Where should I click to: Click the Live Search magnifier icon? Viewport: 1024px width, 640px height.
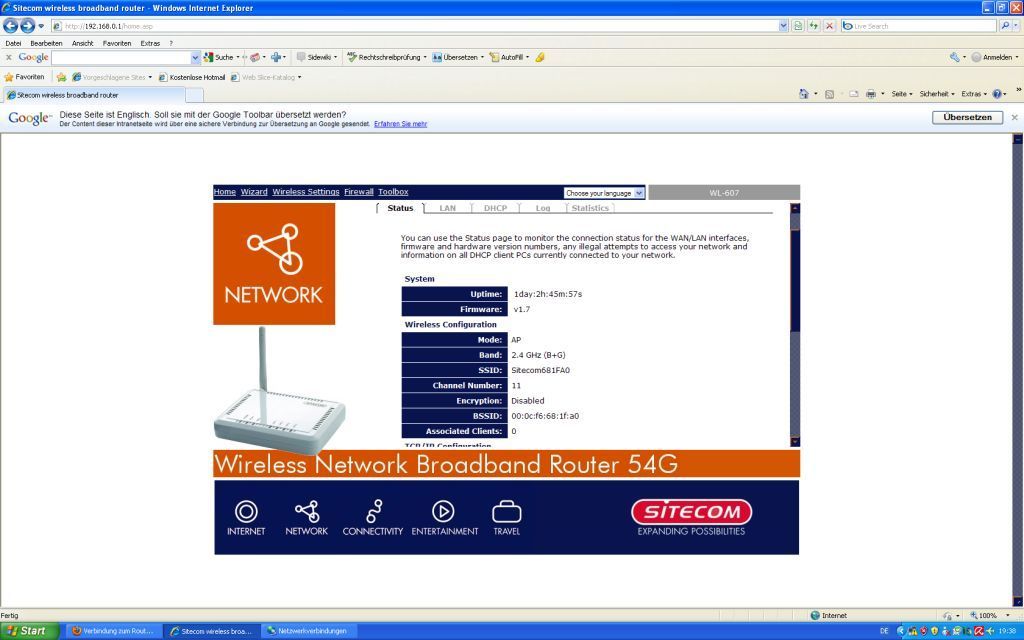pyautogui.click(x=1005, y=26)
